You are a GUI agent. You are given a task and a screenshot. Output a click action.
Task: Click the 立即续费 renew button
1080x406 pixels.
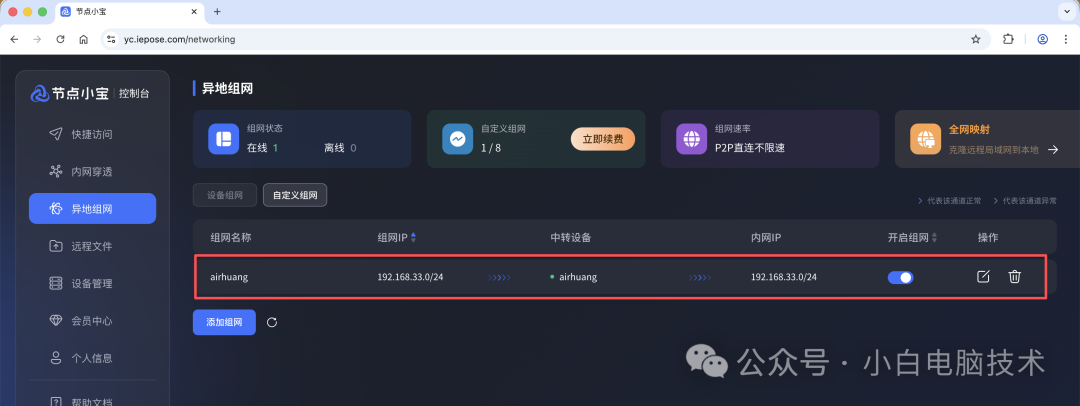[603, 139]
